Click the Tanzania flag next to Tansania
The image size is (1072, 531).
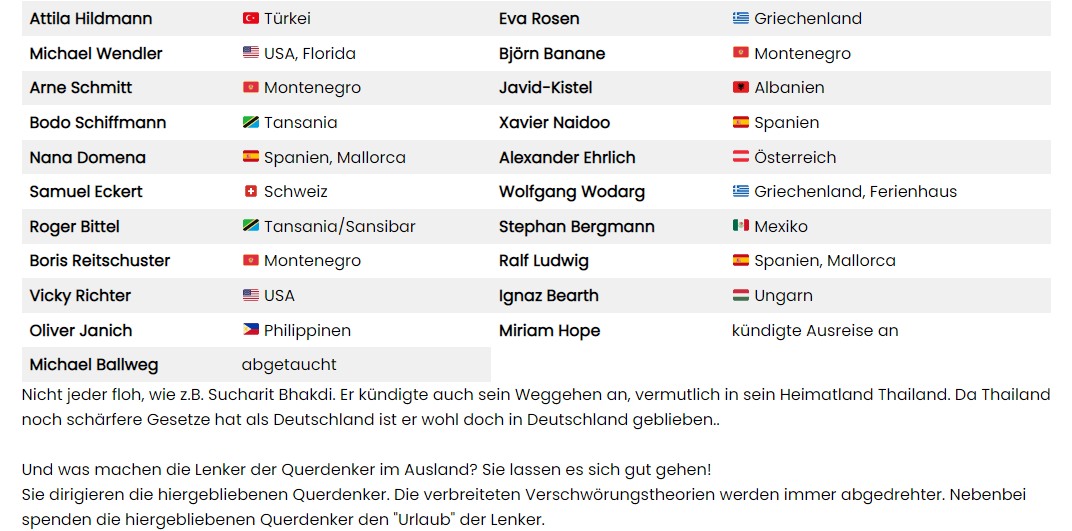(x=251, y=123)
